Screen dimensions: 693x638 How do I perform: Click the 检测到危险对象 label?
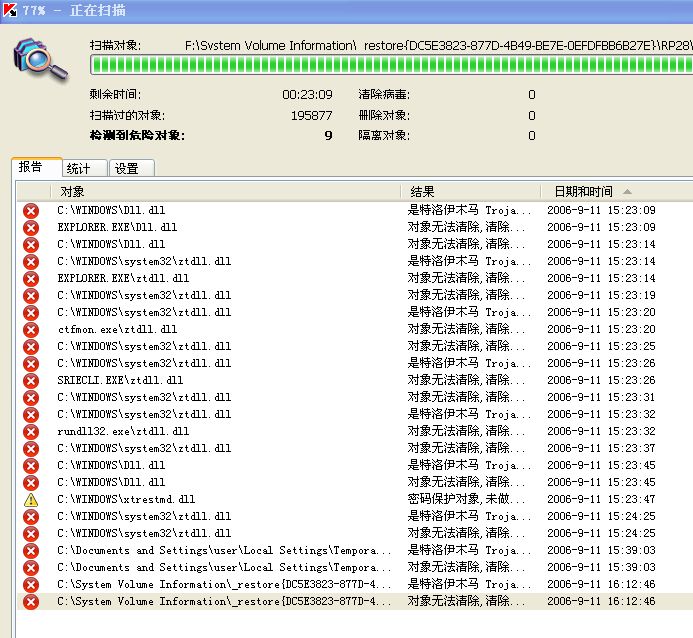[137, 136]
